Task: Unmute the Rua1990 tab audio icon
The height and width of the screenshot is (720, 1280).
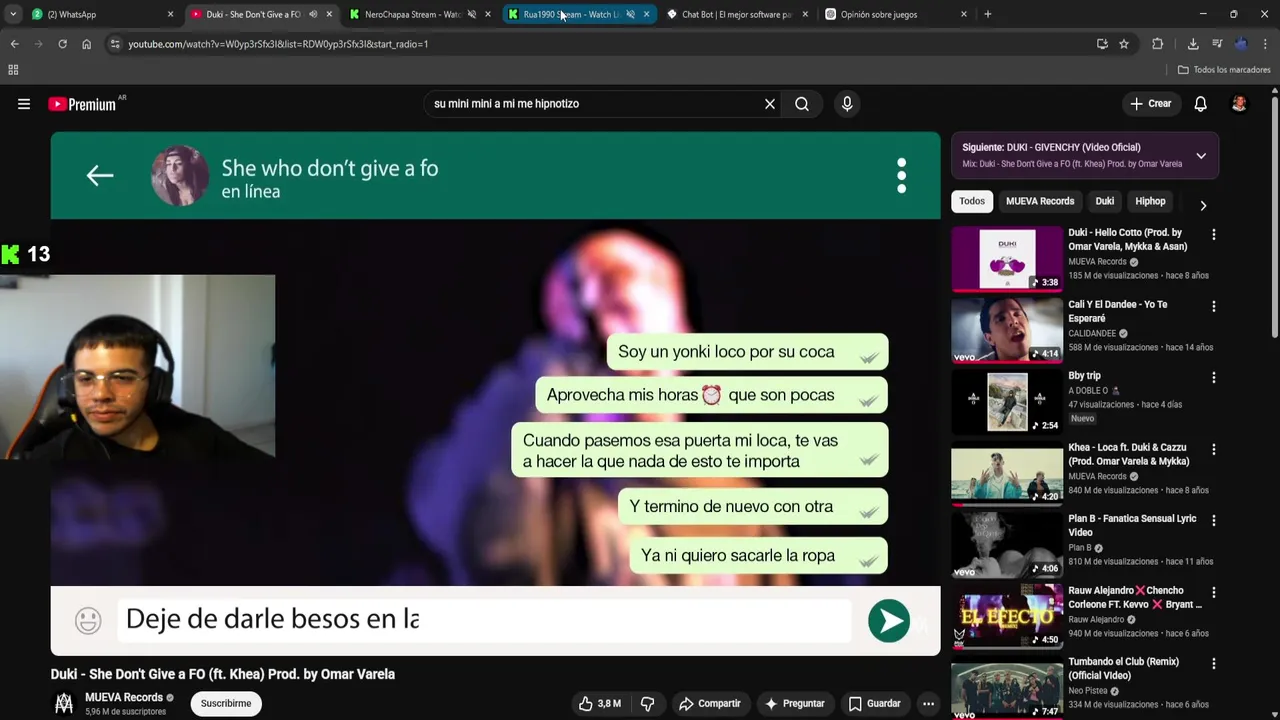Action: tap(630, 14)
